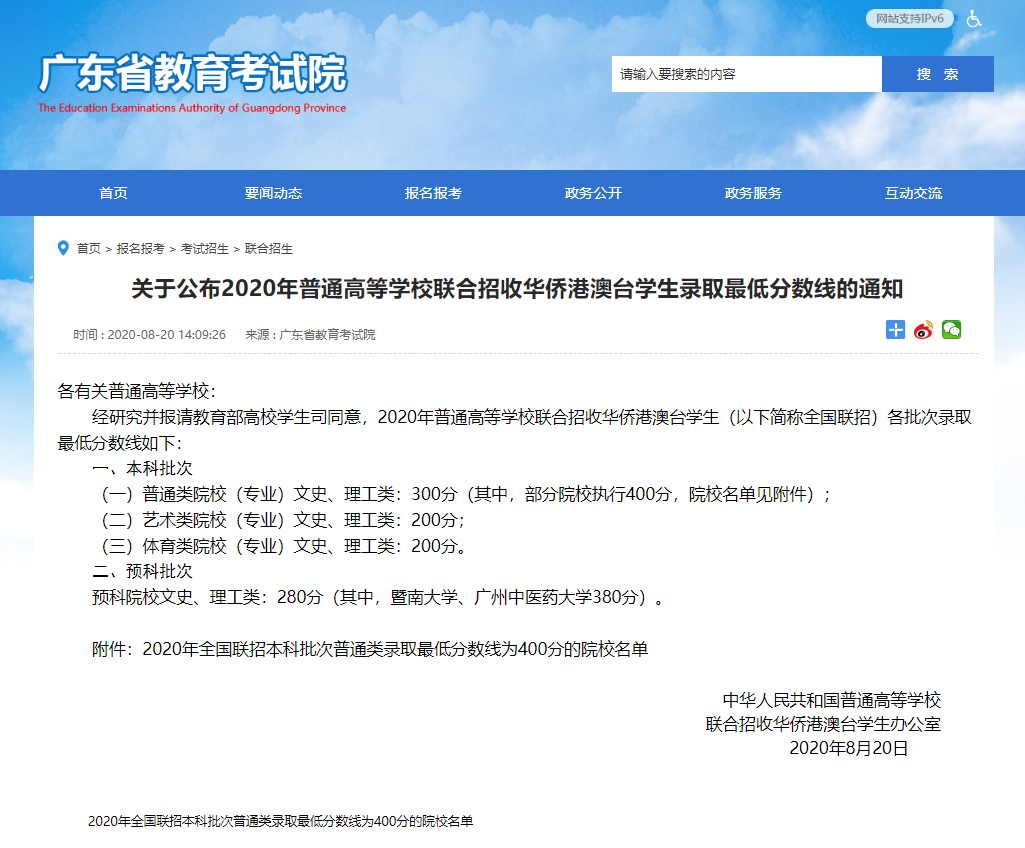Open the 首页 navigation menu item
This screenshot has width=1025, height=848.
pyautogui.click(x=113, y=193)
